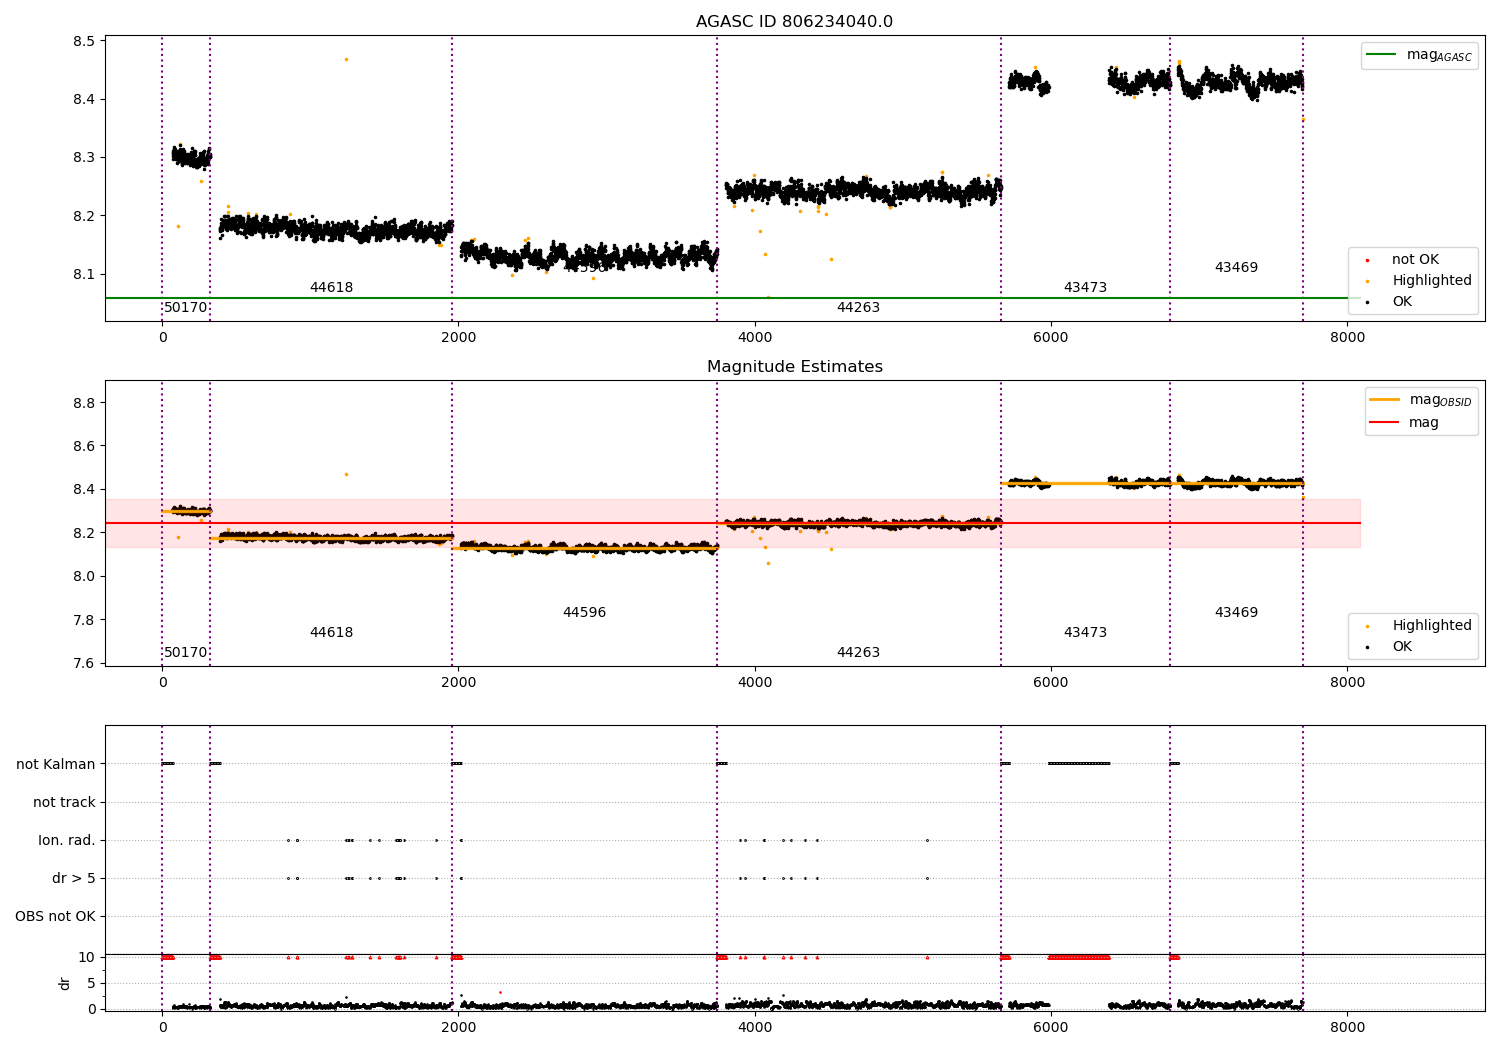
Task: Select the red 'mag' legend entry
Action: [x=1424, y=423]
